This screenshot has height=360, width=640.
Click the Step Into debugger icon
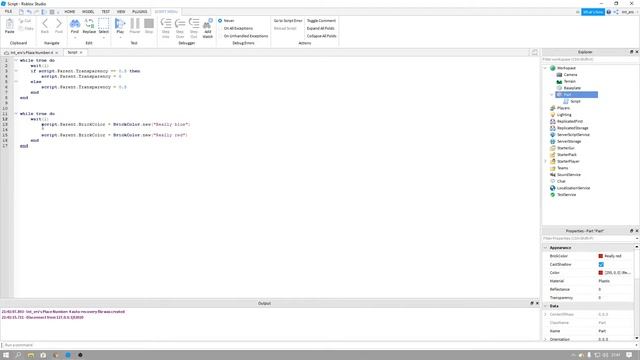coord(166,23)
